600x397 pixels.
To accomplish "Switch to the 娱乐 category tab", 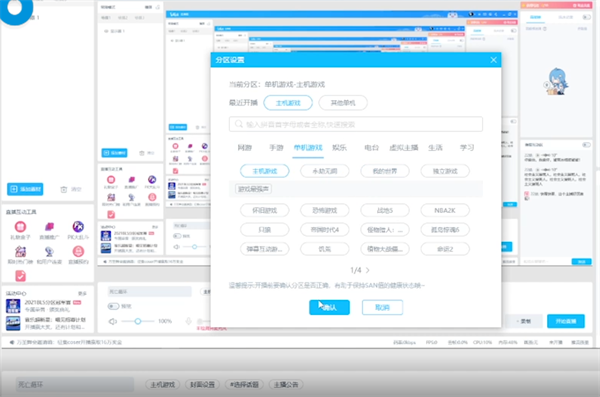I will pos(339,147).
